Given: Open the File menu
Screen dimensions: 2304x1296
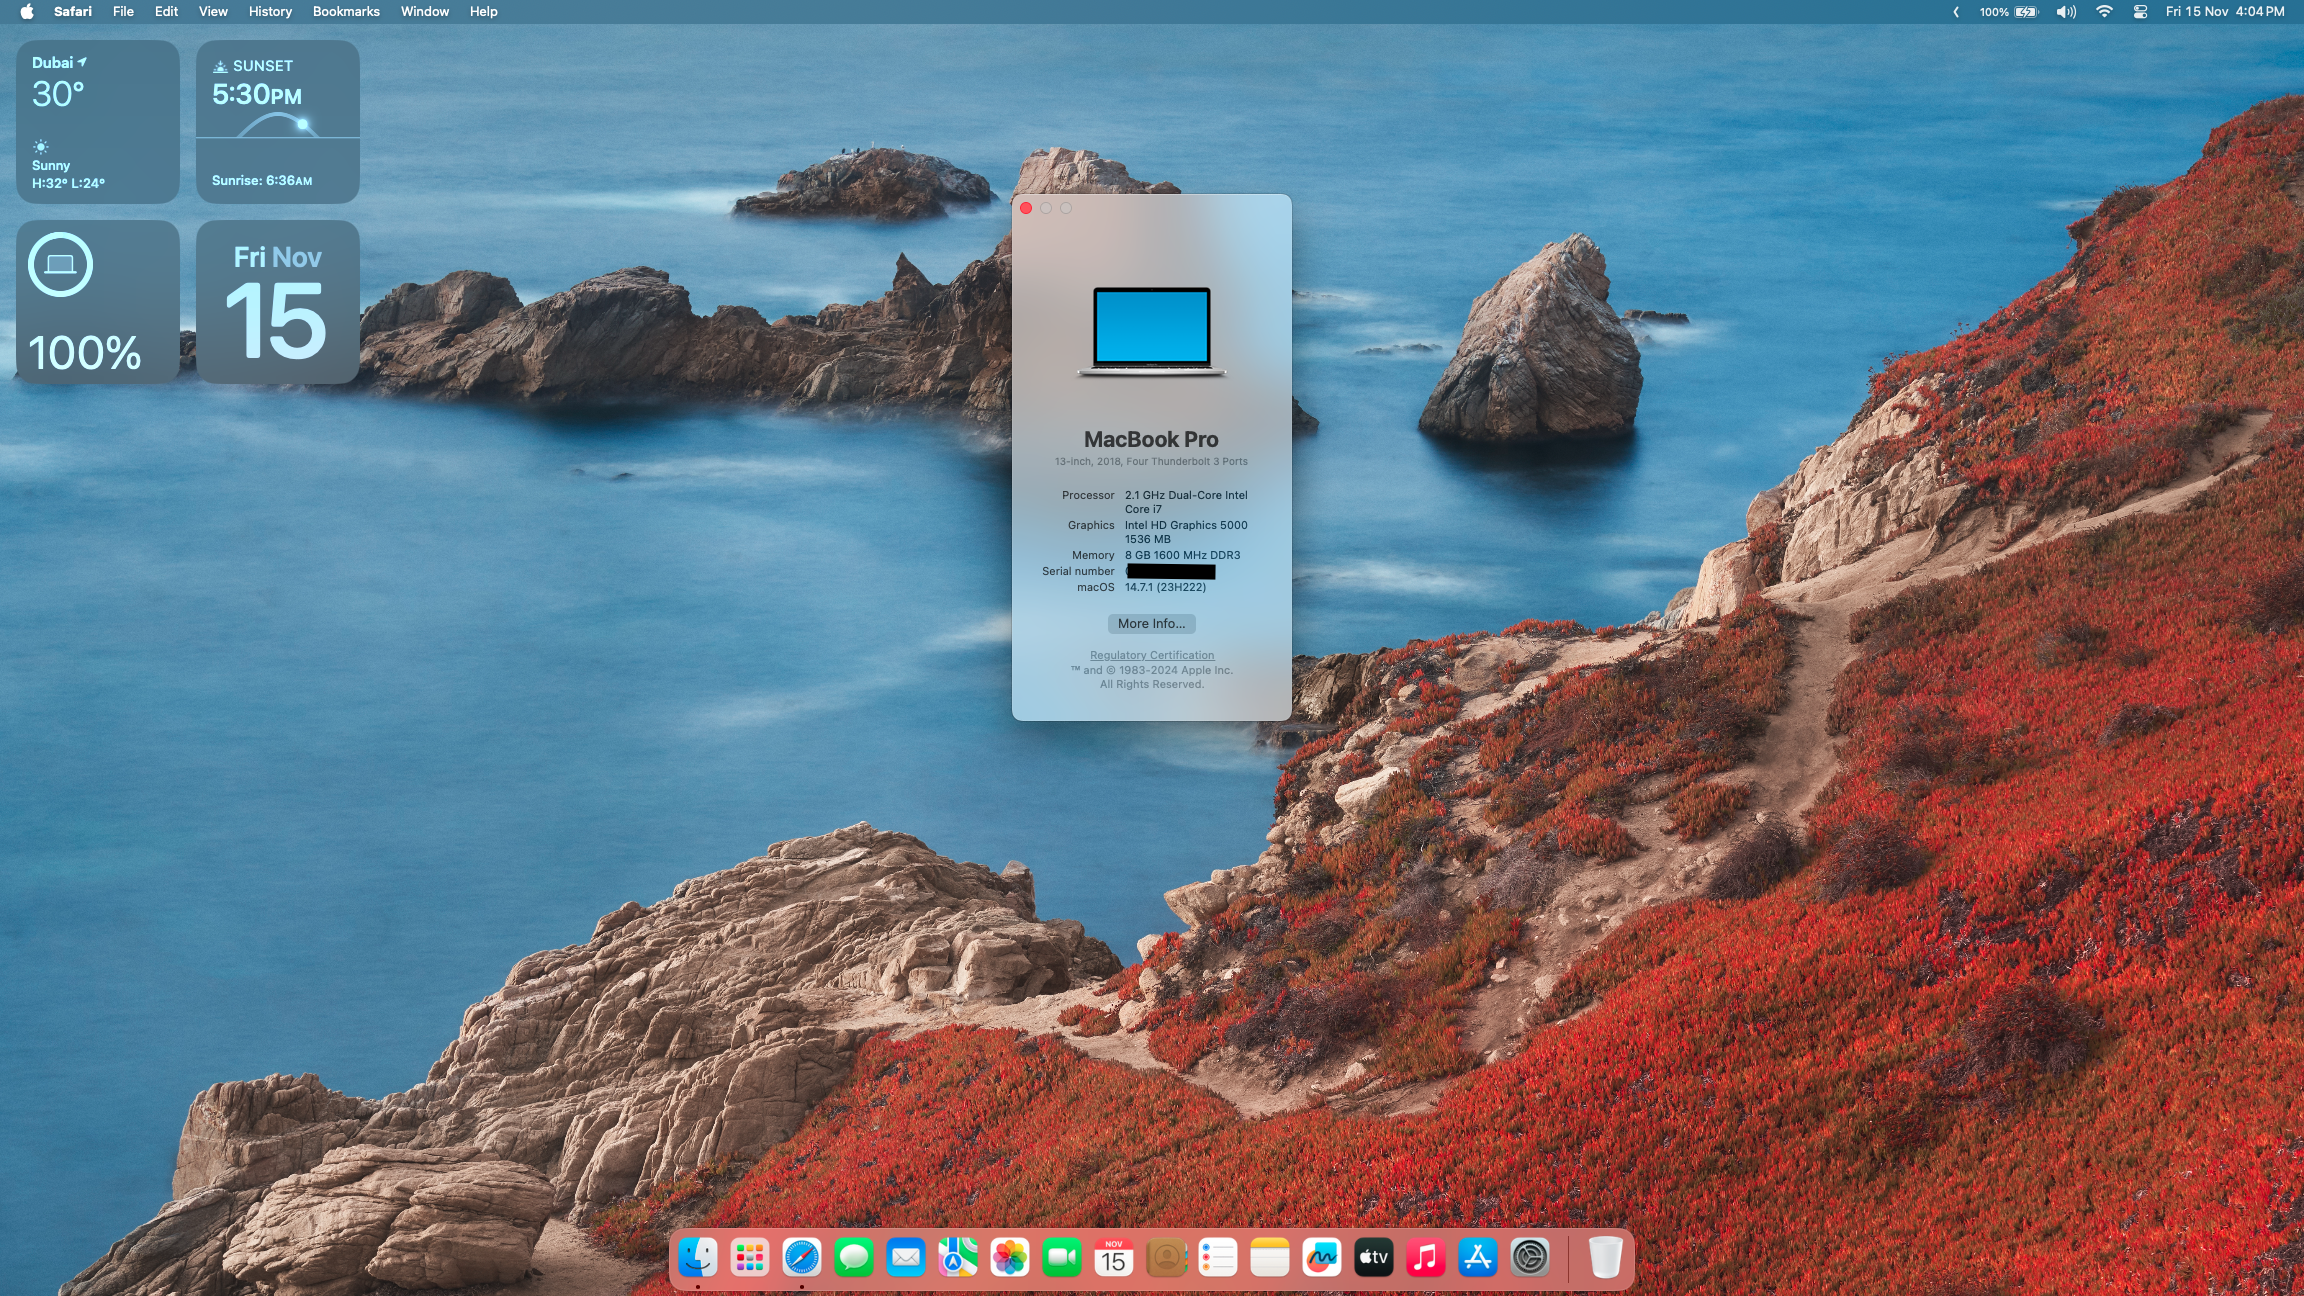Looking at the screenshot, I should [x=123, y=12].
